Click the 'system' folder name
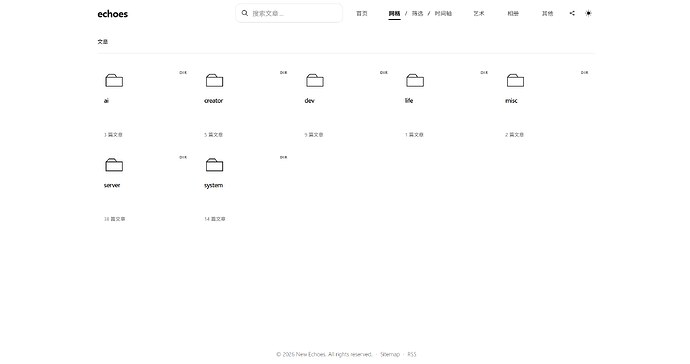The height and width of the screenshot is (364, 690). [213, 185]
